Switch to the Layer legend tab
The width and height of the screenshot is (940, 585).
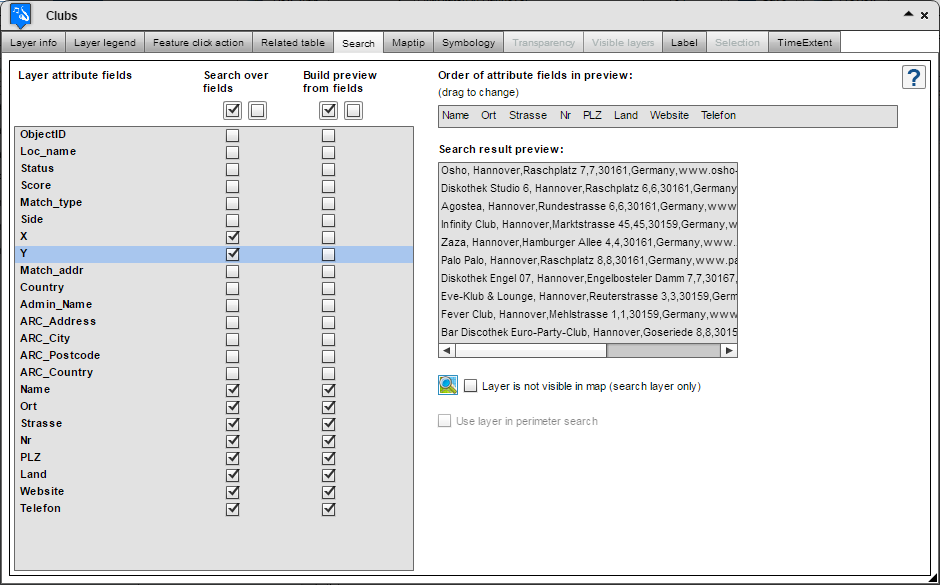[105, 43]
